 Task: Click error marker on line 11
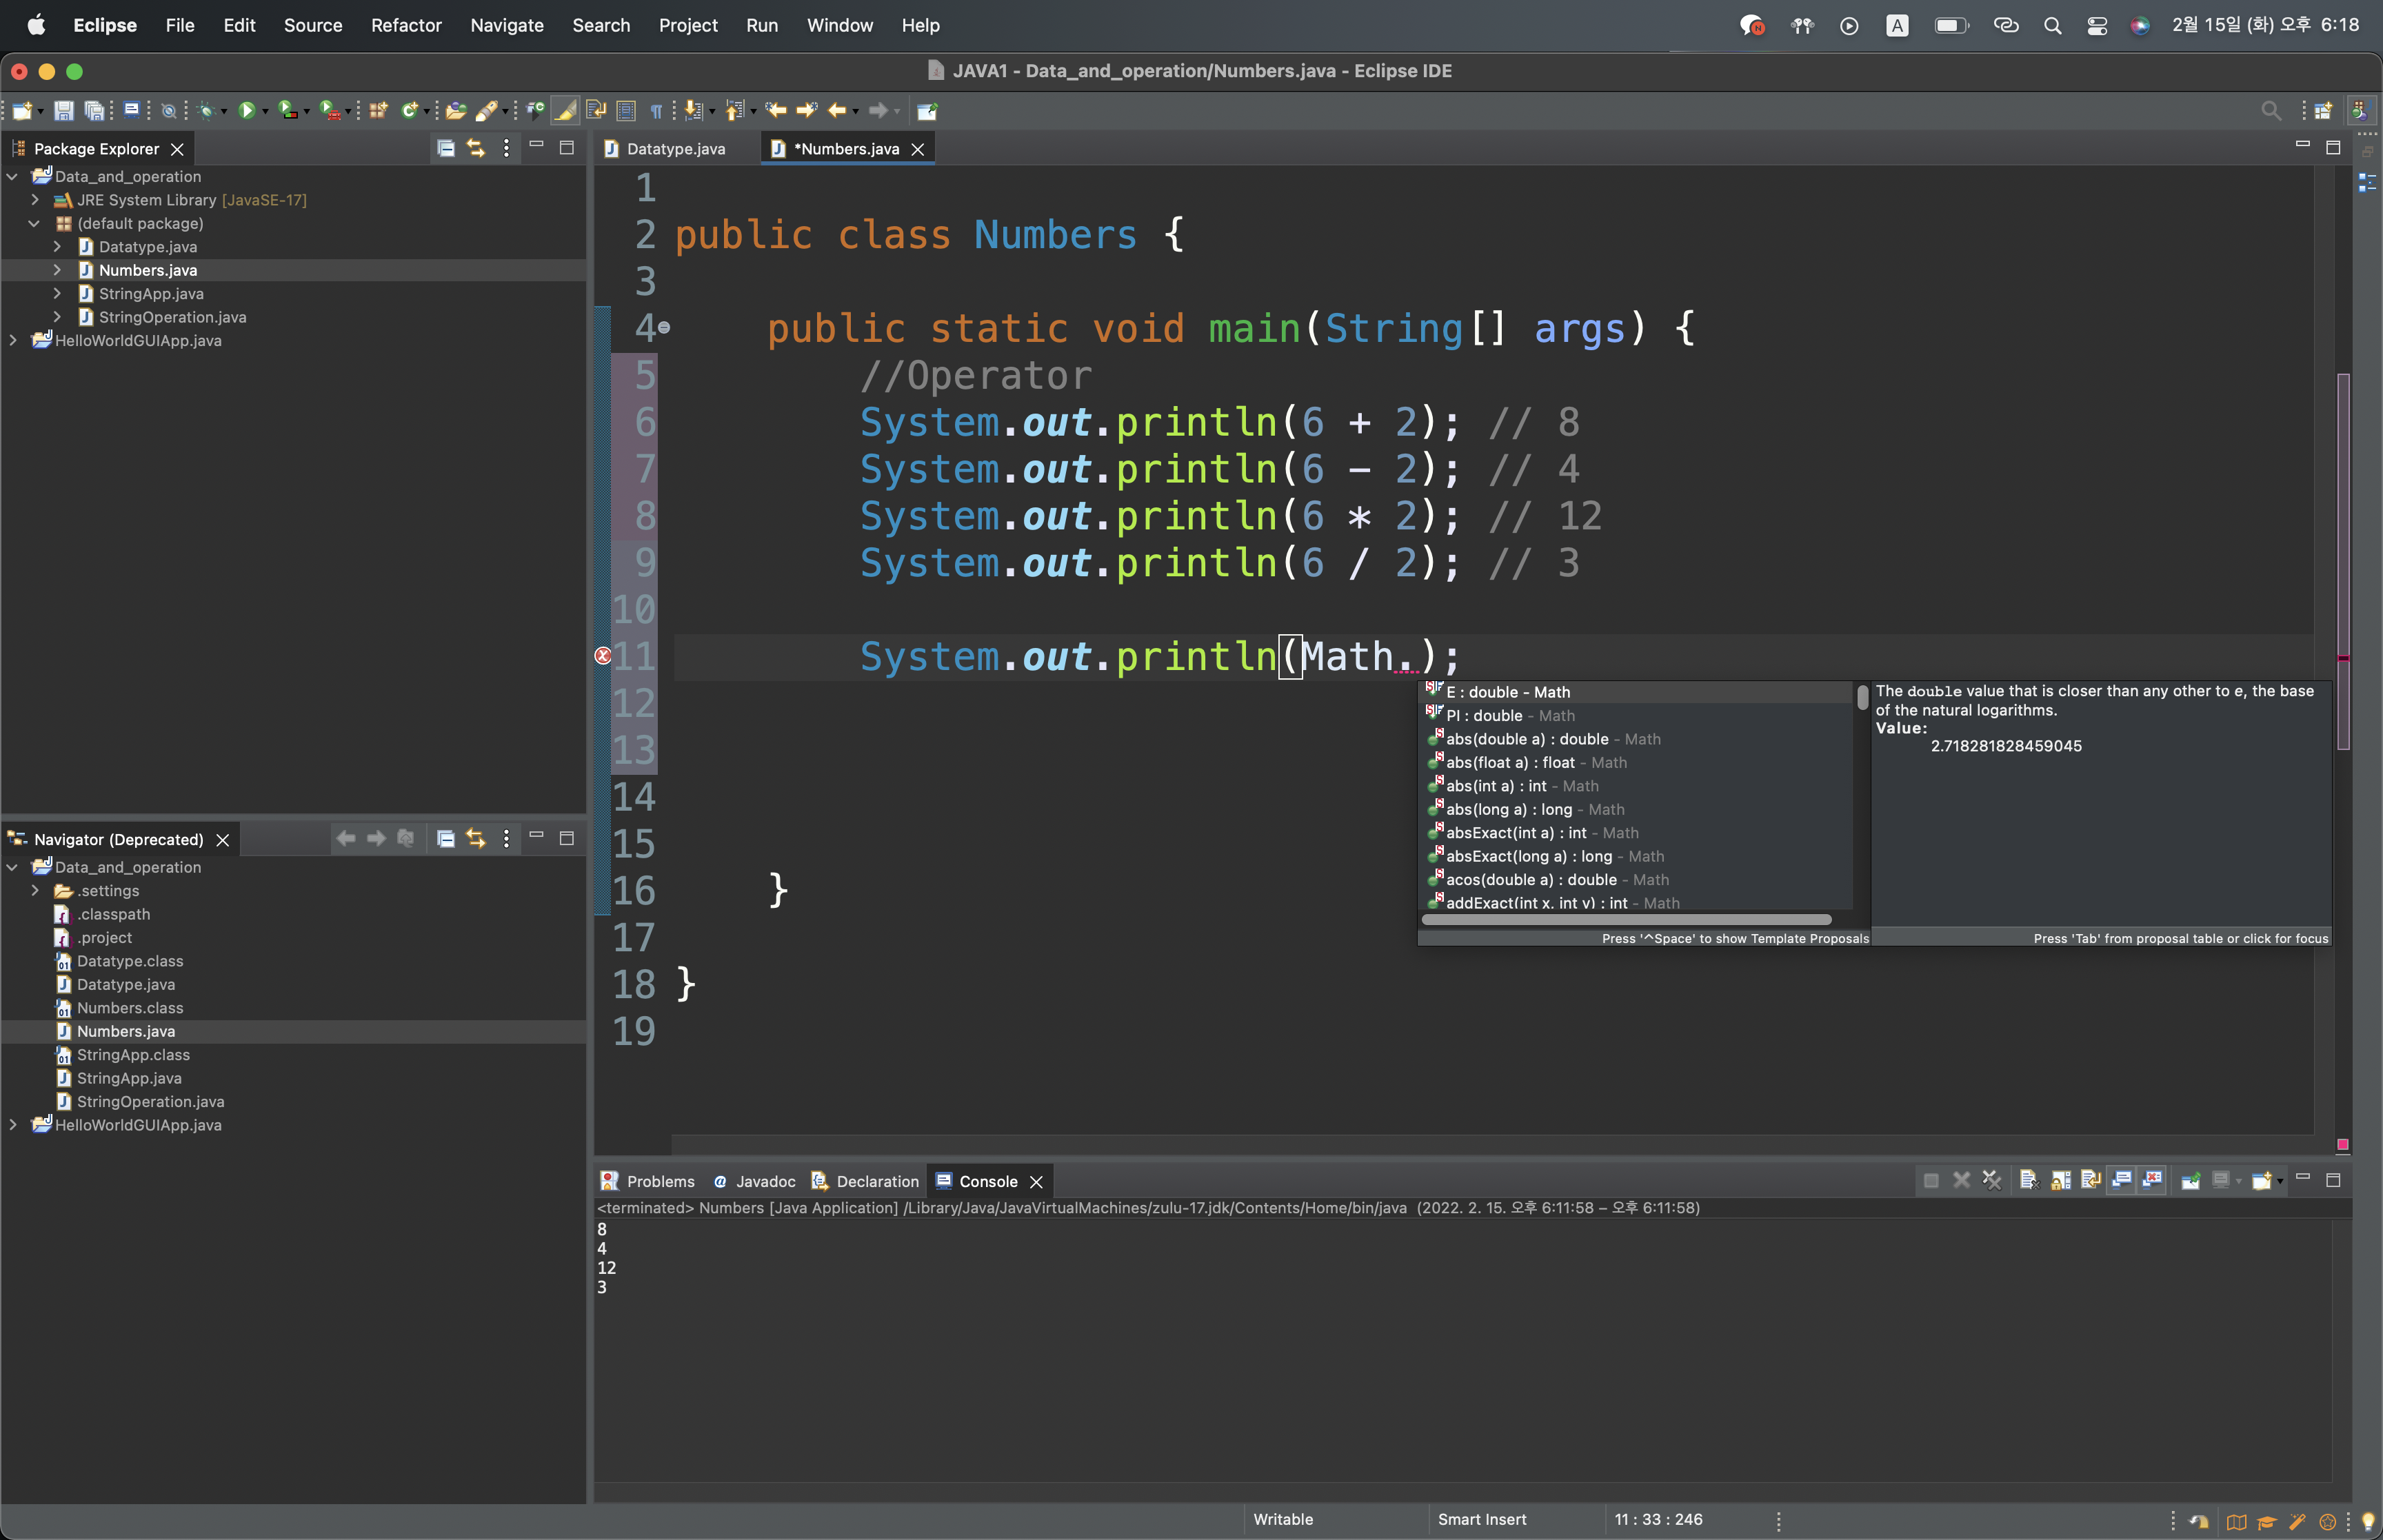coord(603,656)
